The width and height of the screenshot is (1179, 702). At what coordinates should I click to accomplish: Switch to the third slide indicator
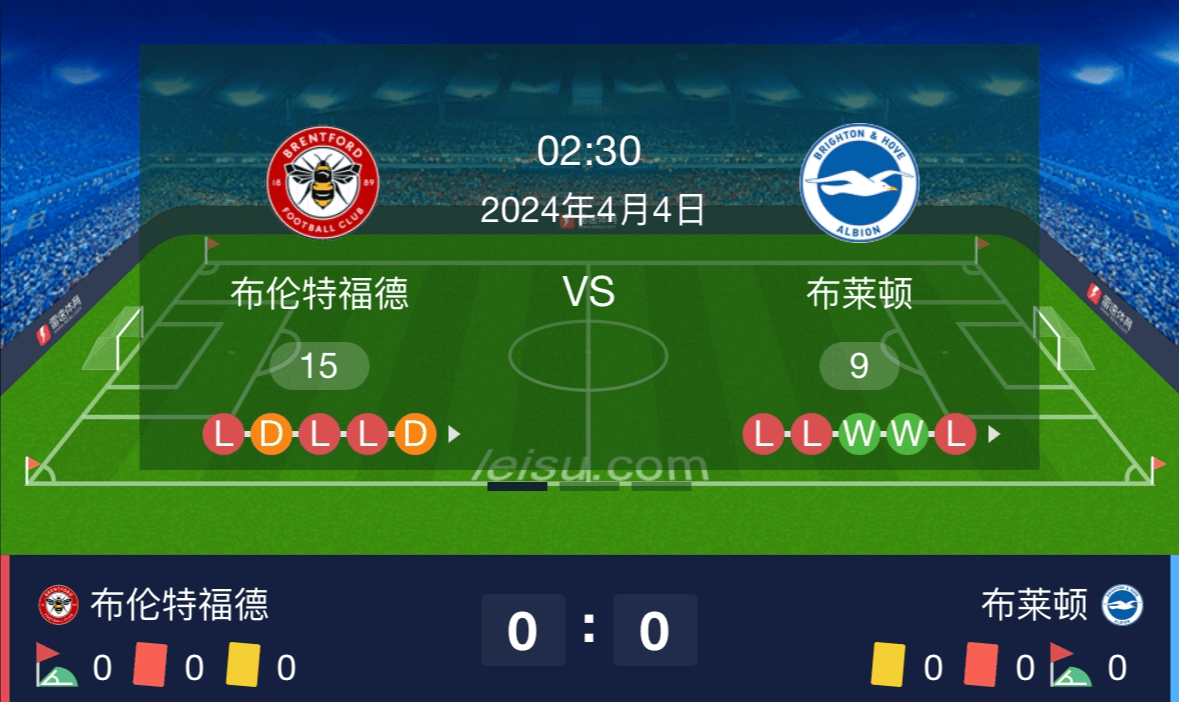click(x=661, y=487)
